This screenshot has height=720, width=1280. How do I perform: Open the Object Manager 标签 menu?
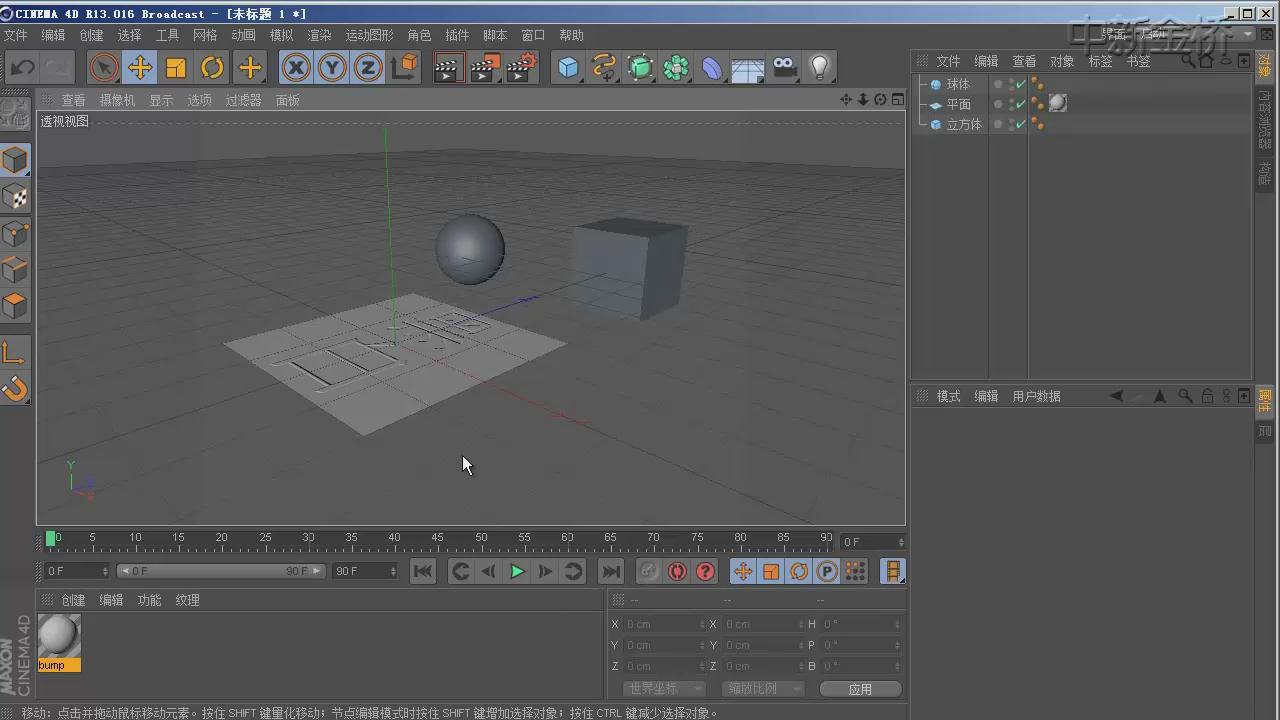pos(1100,61)
